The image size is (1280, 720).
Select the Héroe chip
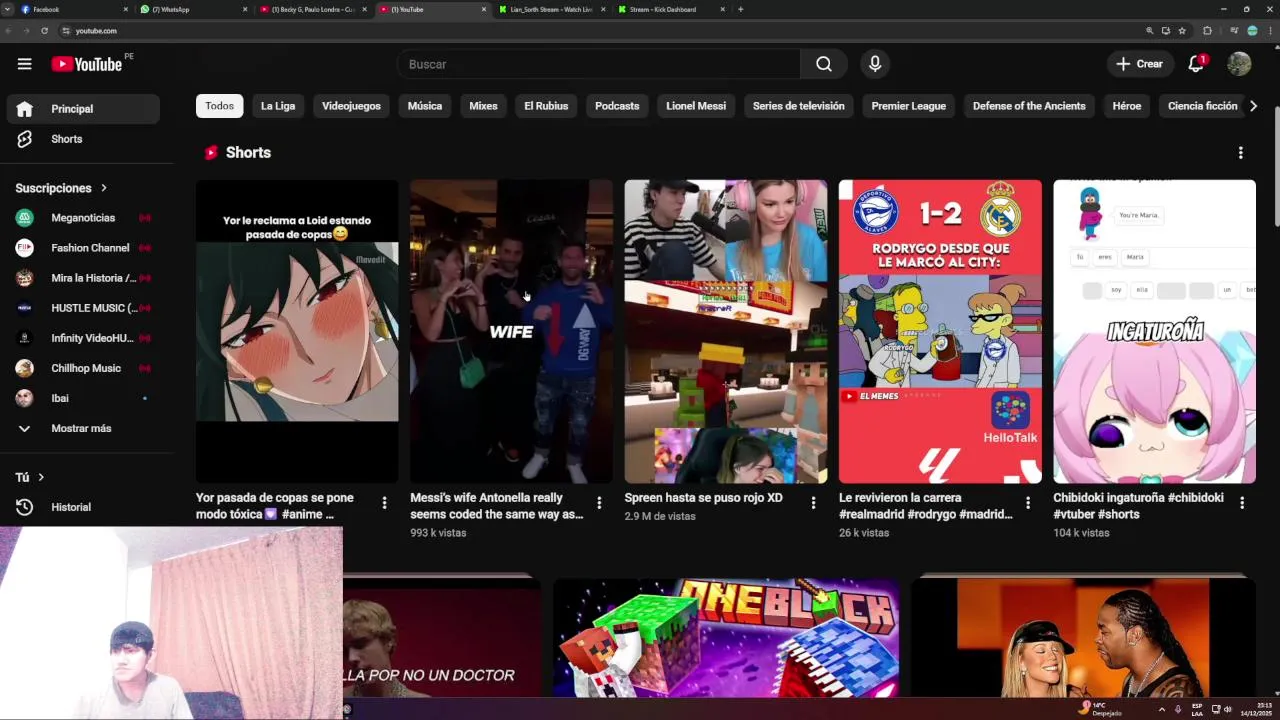[1126, 106]
